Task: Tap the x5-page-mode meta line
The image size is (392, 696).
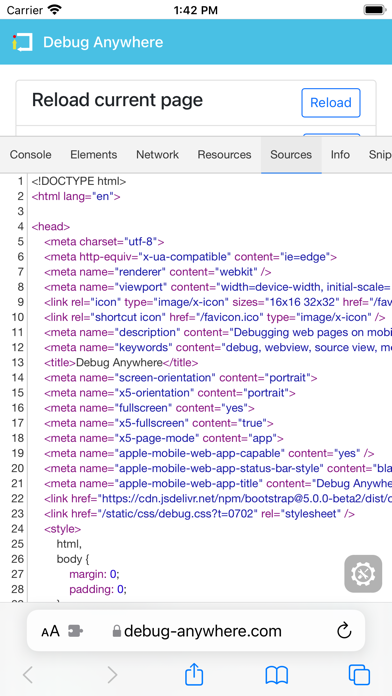Action: (164, 438)
